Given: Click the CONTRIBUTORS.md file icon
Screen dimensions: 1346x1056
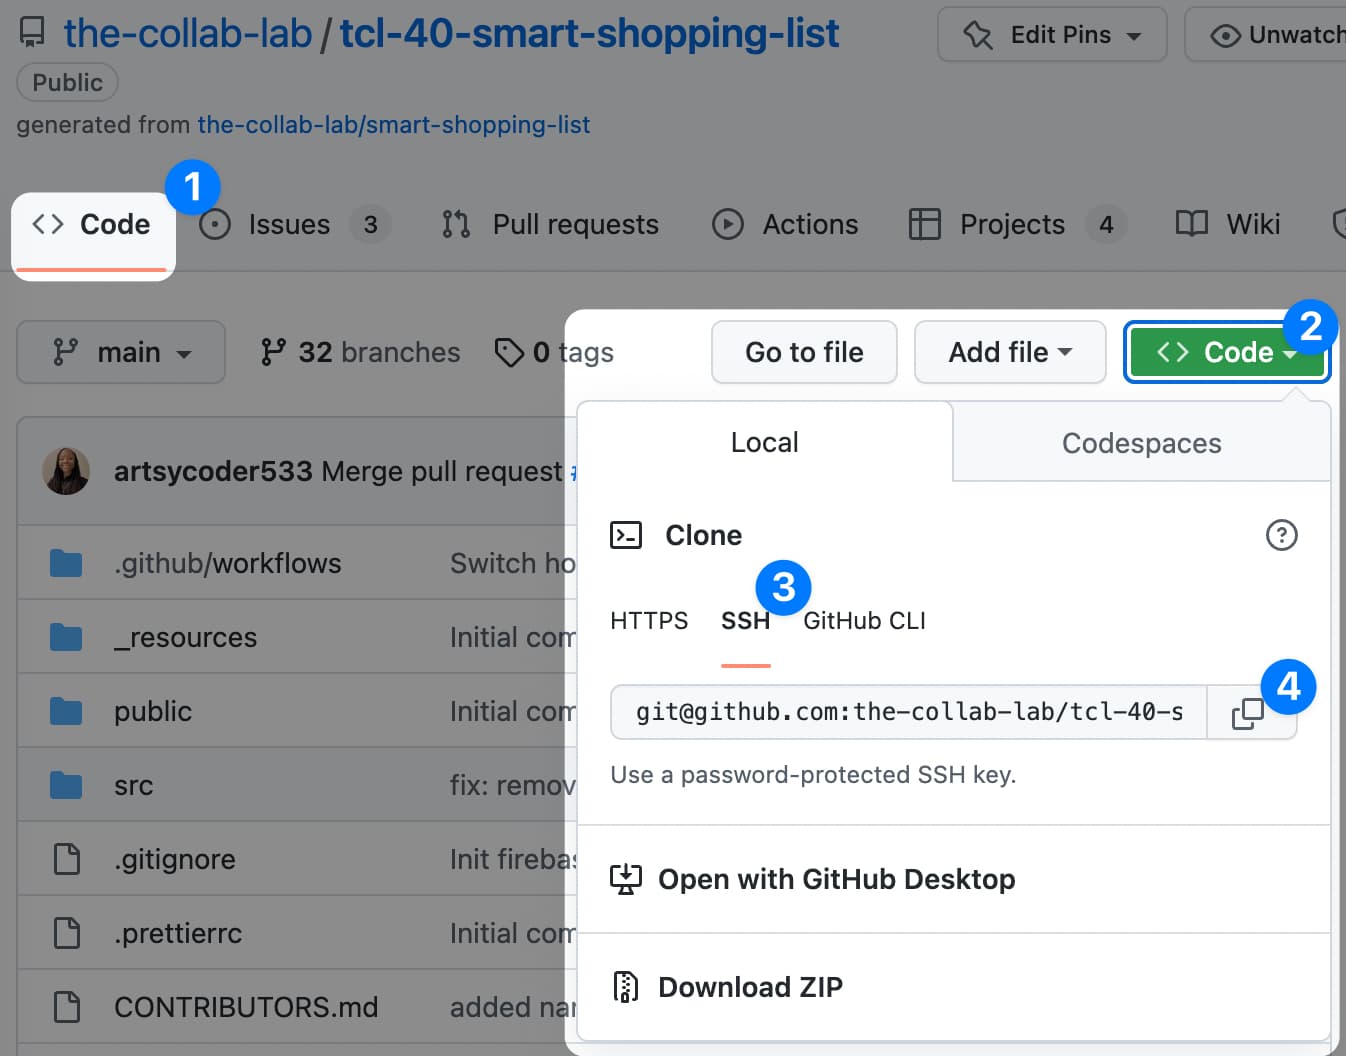Looking at the screenshot, I should (x=67, y=1007).
